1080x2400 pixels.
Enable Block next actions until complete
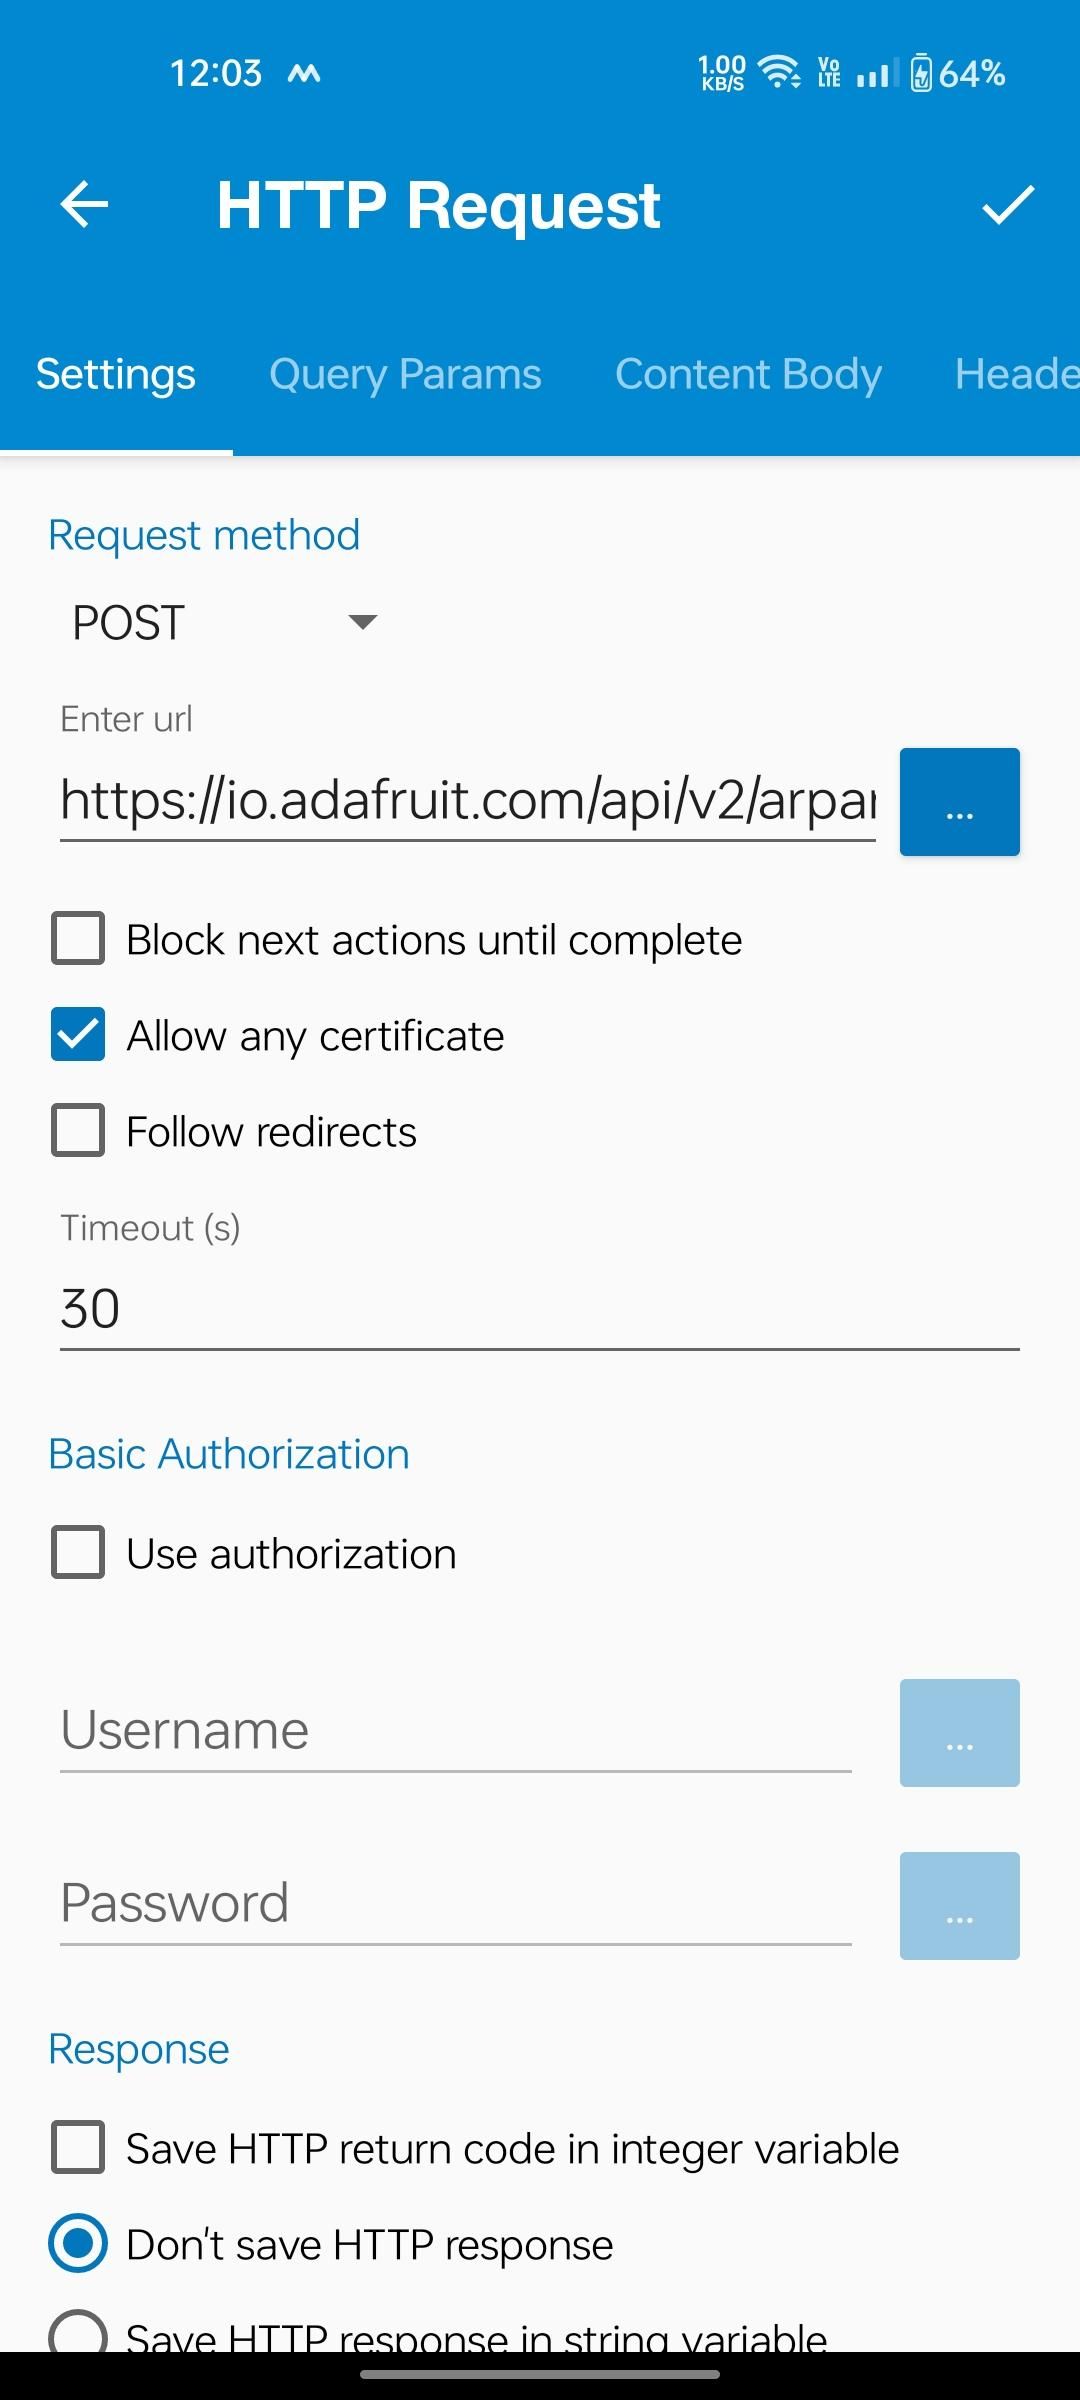click(x=78, y=939)
